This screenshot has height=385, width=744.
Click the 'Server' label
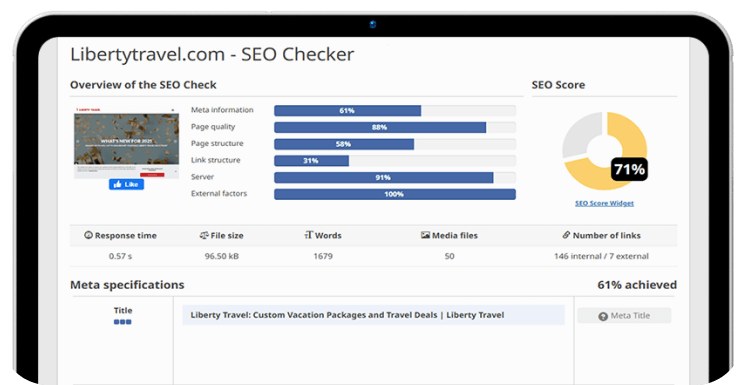coord(203,177)
